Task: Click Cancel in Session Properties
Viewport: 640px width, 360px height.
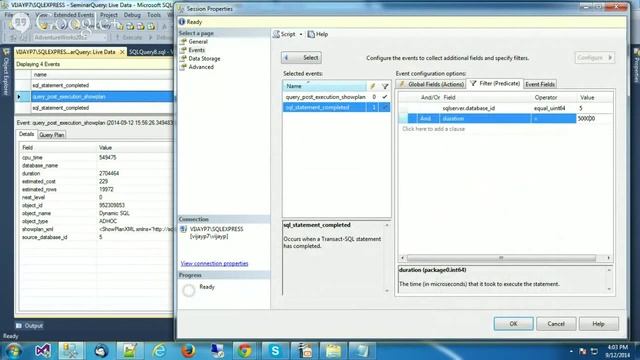Action: pos(556,324)
